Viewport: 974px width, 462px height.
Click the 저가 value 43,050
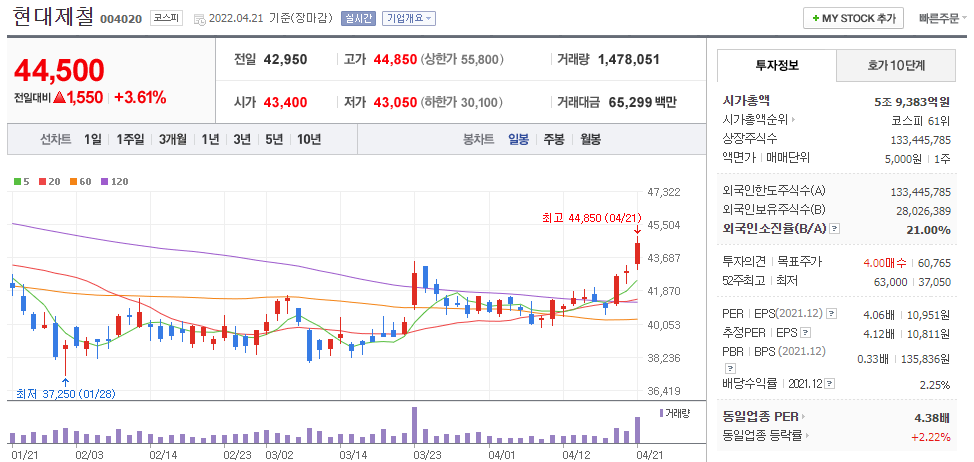pos(395,102)
